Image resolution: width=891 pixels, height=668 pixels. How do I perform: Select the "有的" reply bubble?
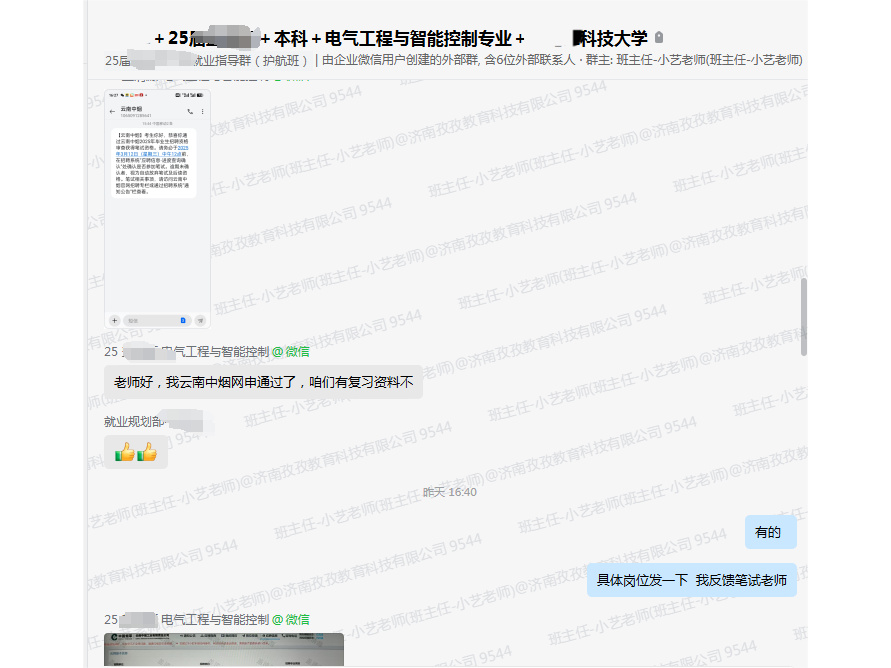tap(771, 532)
